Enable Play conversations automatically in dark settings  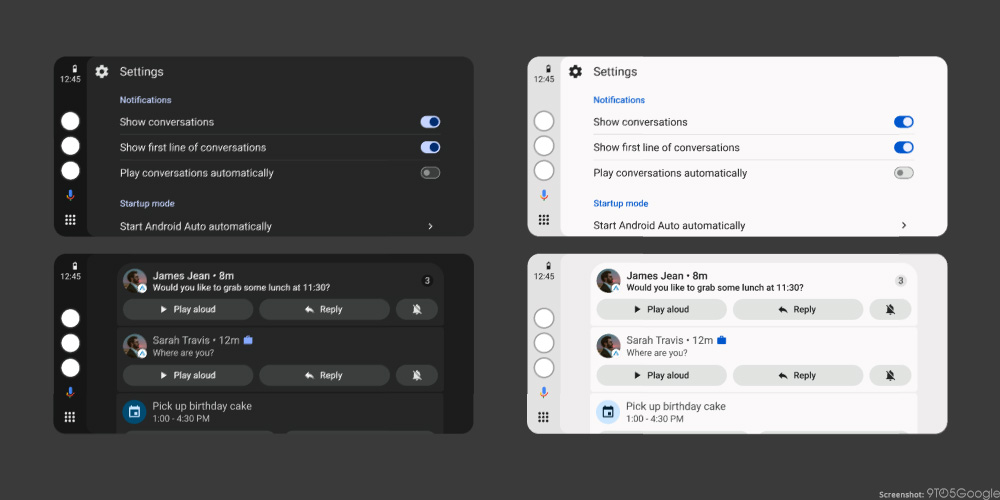pyautogui.click(x=430, y=173)
